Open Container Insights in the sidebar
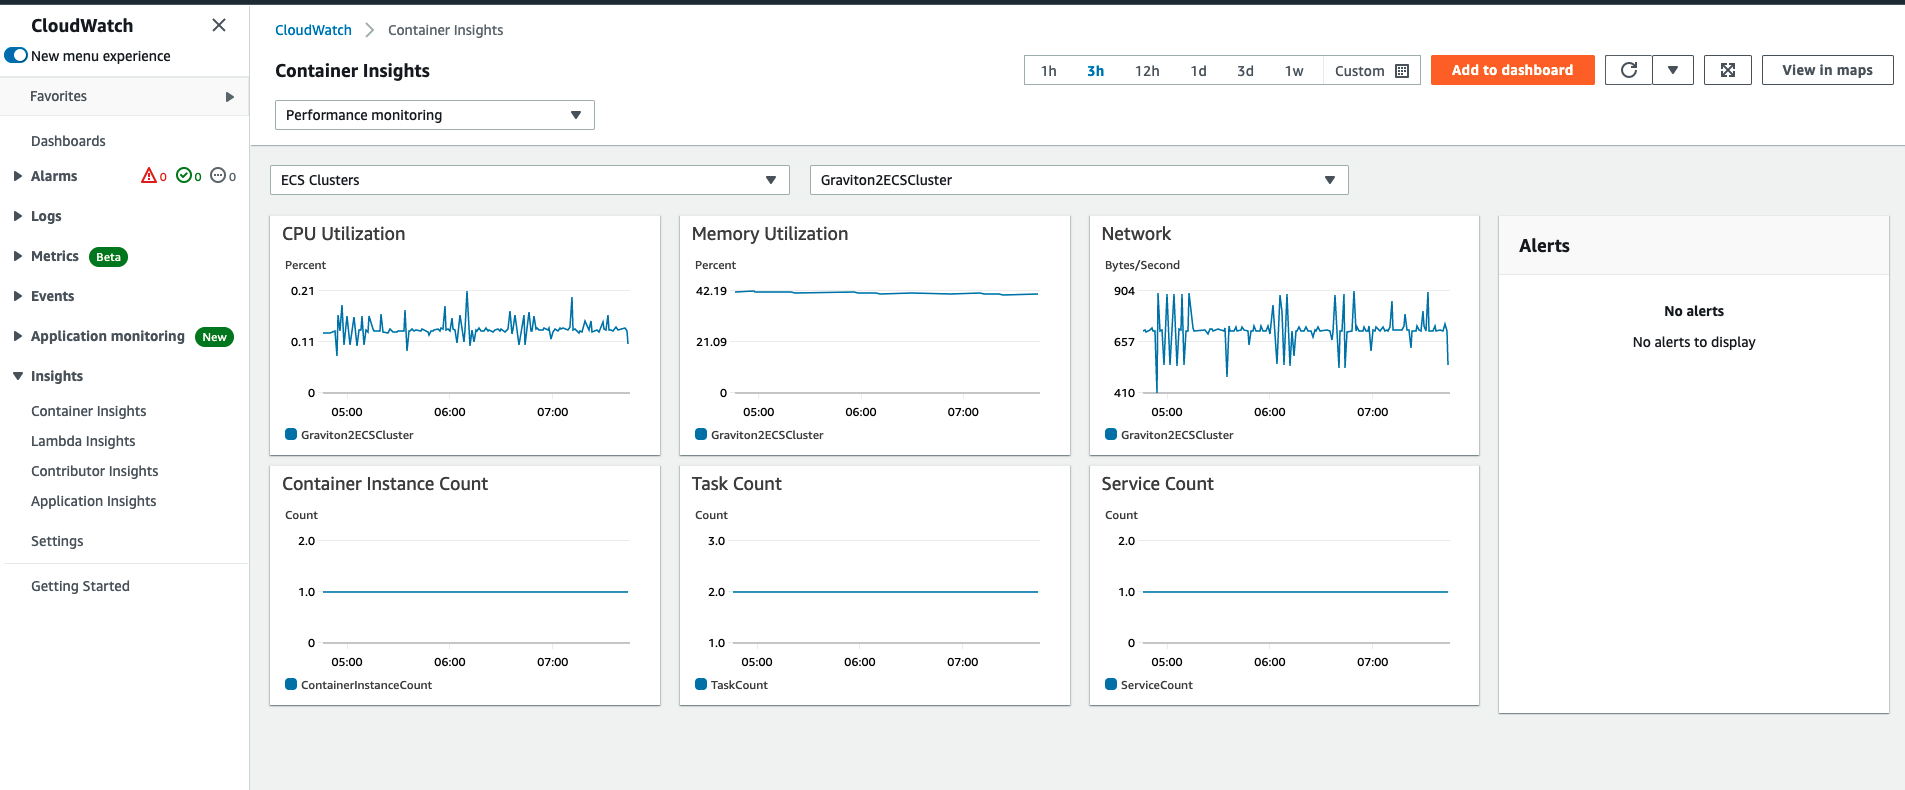Screen dimensions: 1905x790 click(89, 411)
